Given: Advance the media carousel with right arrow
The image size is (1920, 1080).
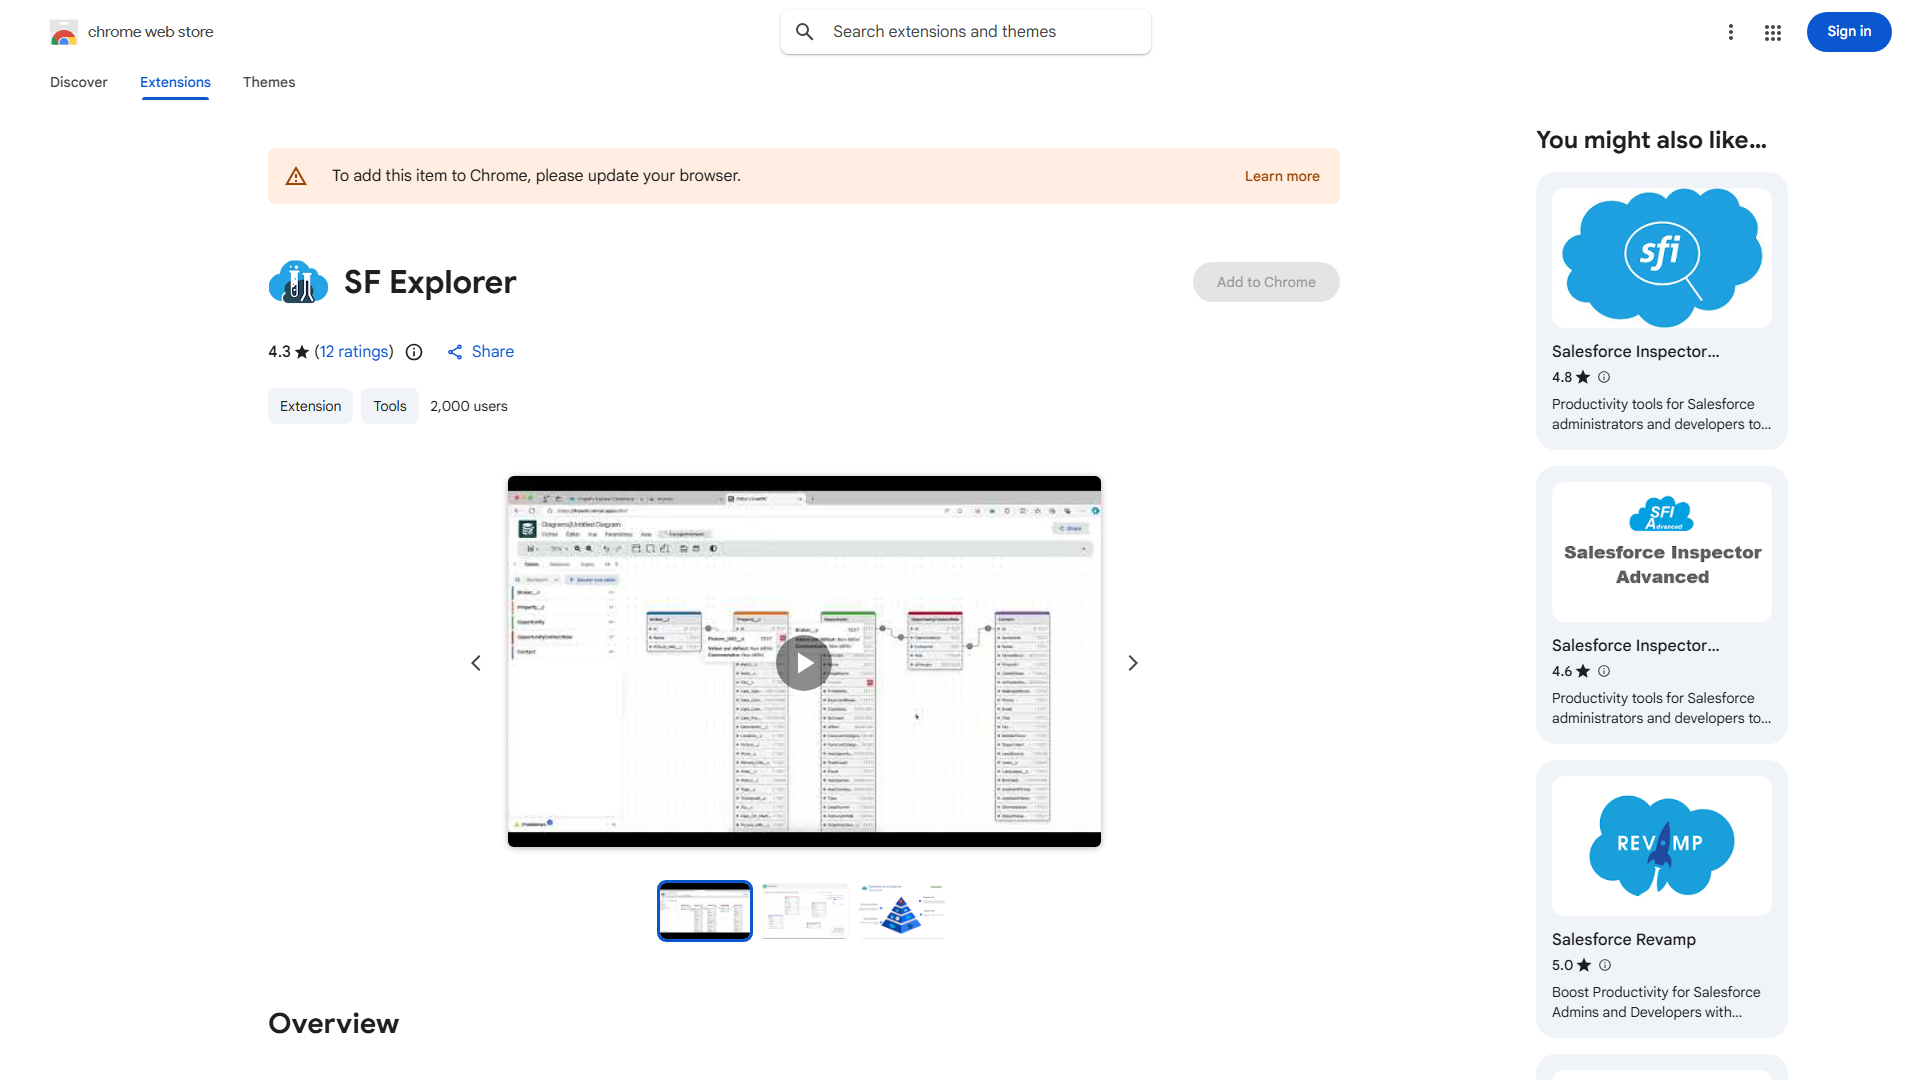Looking at the screenshot, I should [1132, 662].
